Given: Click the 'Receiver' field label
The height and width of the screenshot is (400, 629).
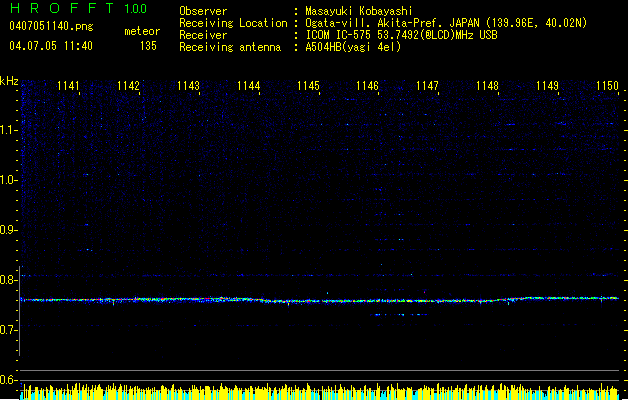Looking at the screenshot, I should tap(203, 35).
